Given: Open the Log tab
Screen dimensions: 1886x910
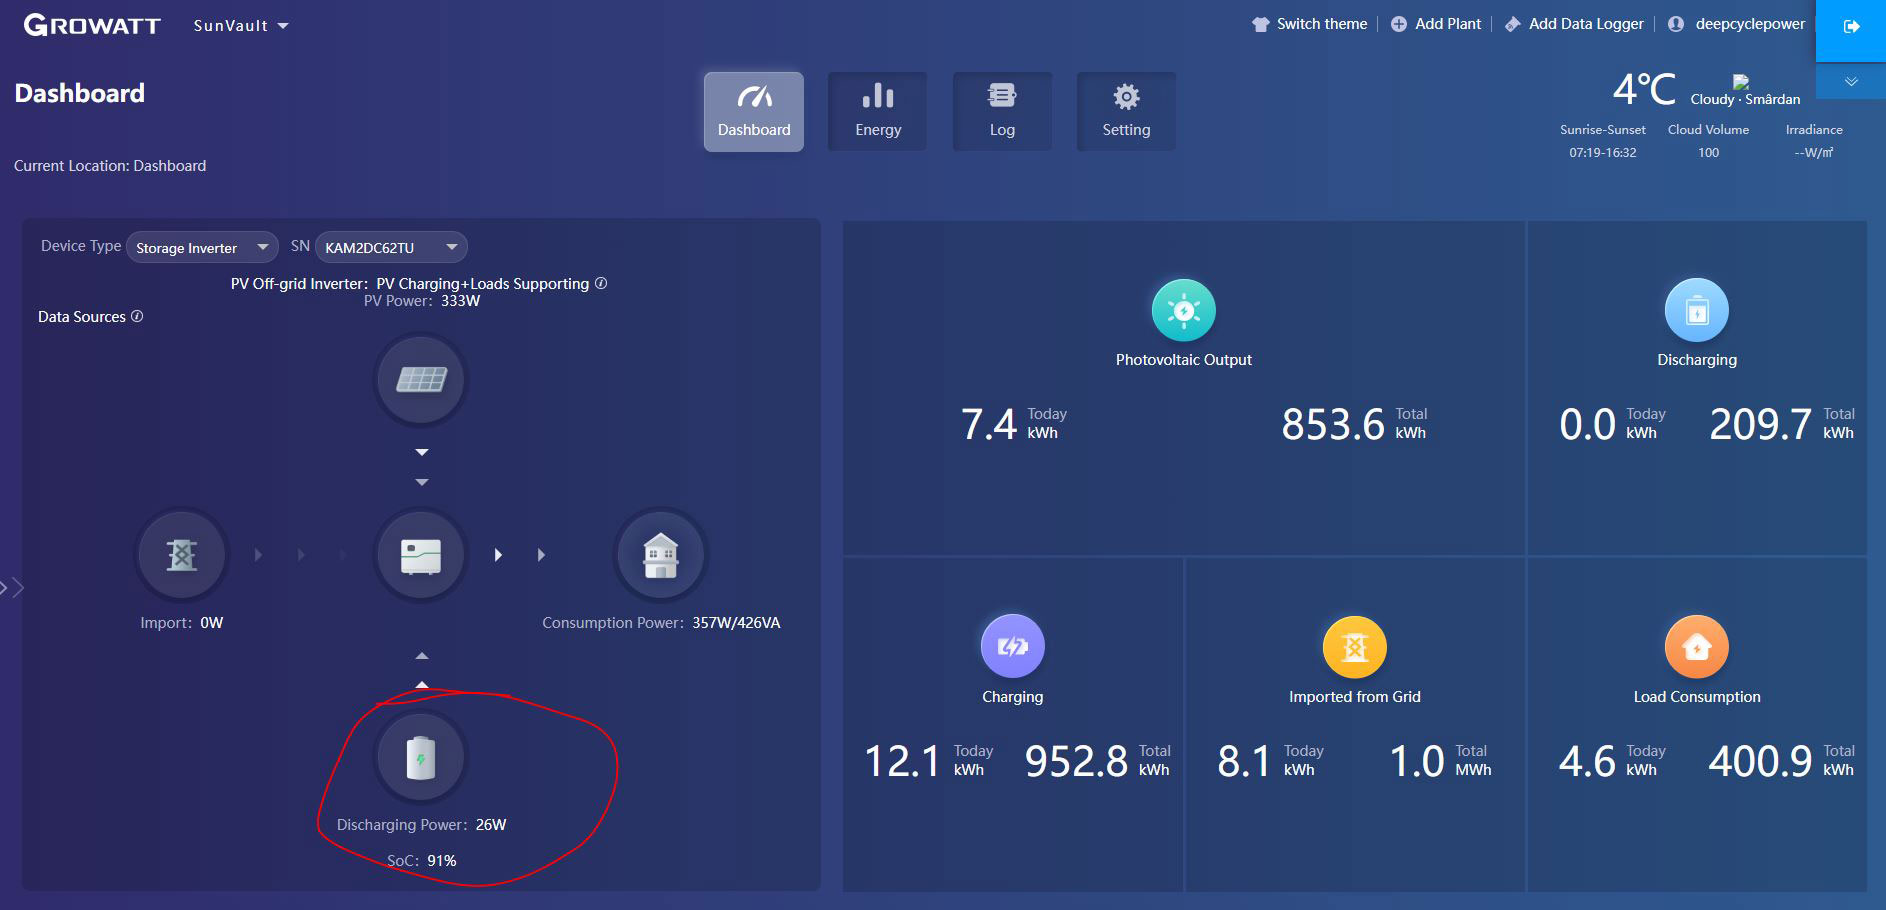Looking at the screenshot, I should (1002, 111).
